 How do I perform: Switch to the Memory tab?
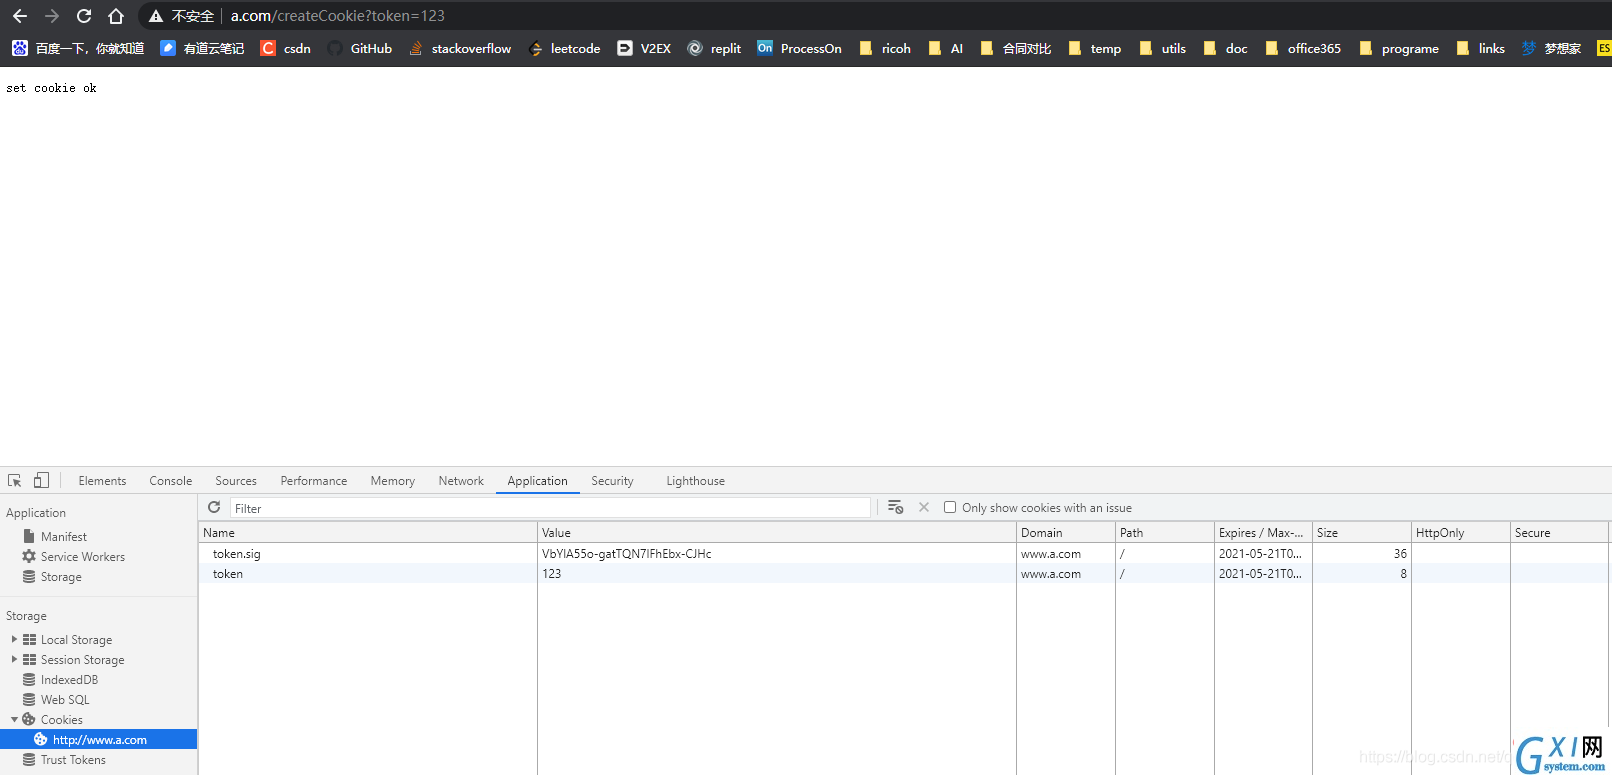[x=393, y=481]
